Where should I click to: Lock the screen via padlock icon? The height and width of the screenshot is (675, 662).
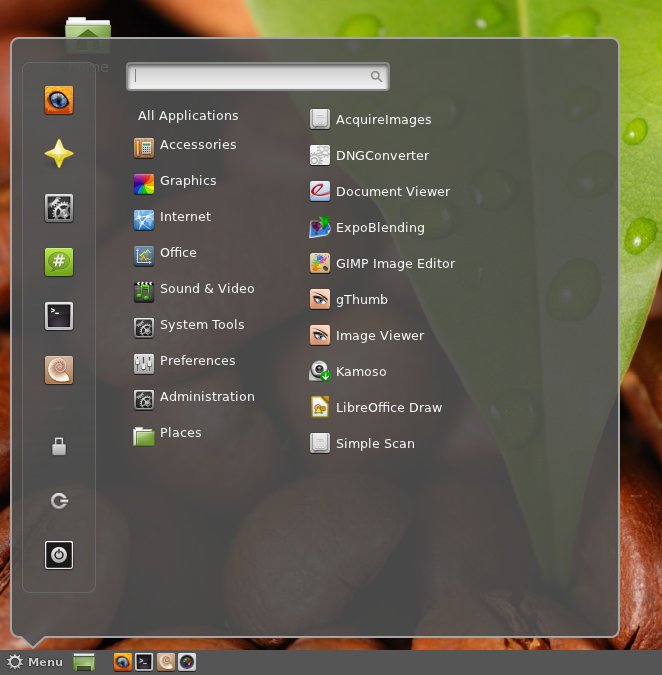pos(59,446)
